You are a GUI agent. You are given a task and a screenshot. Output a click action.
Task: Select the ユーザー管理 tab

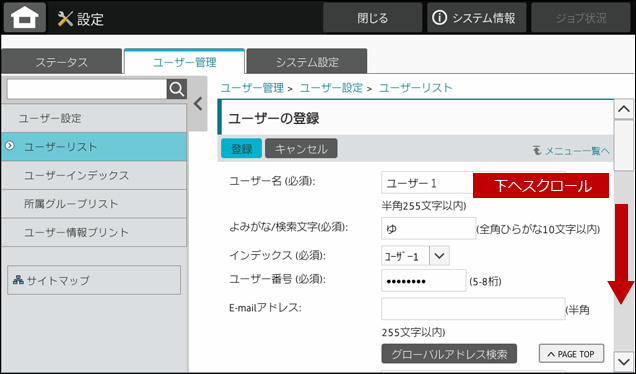pos(185,62)
